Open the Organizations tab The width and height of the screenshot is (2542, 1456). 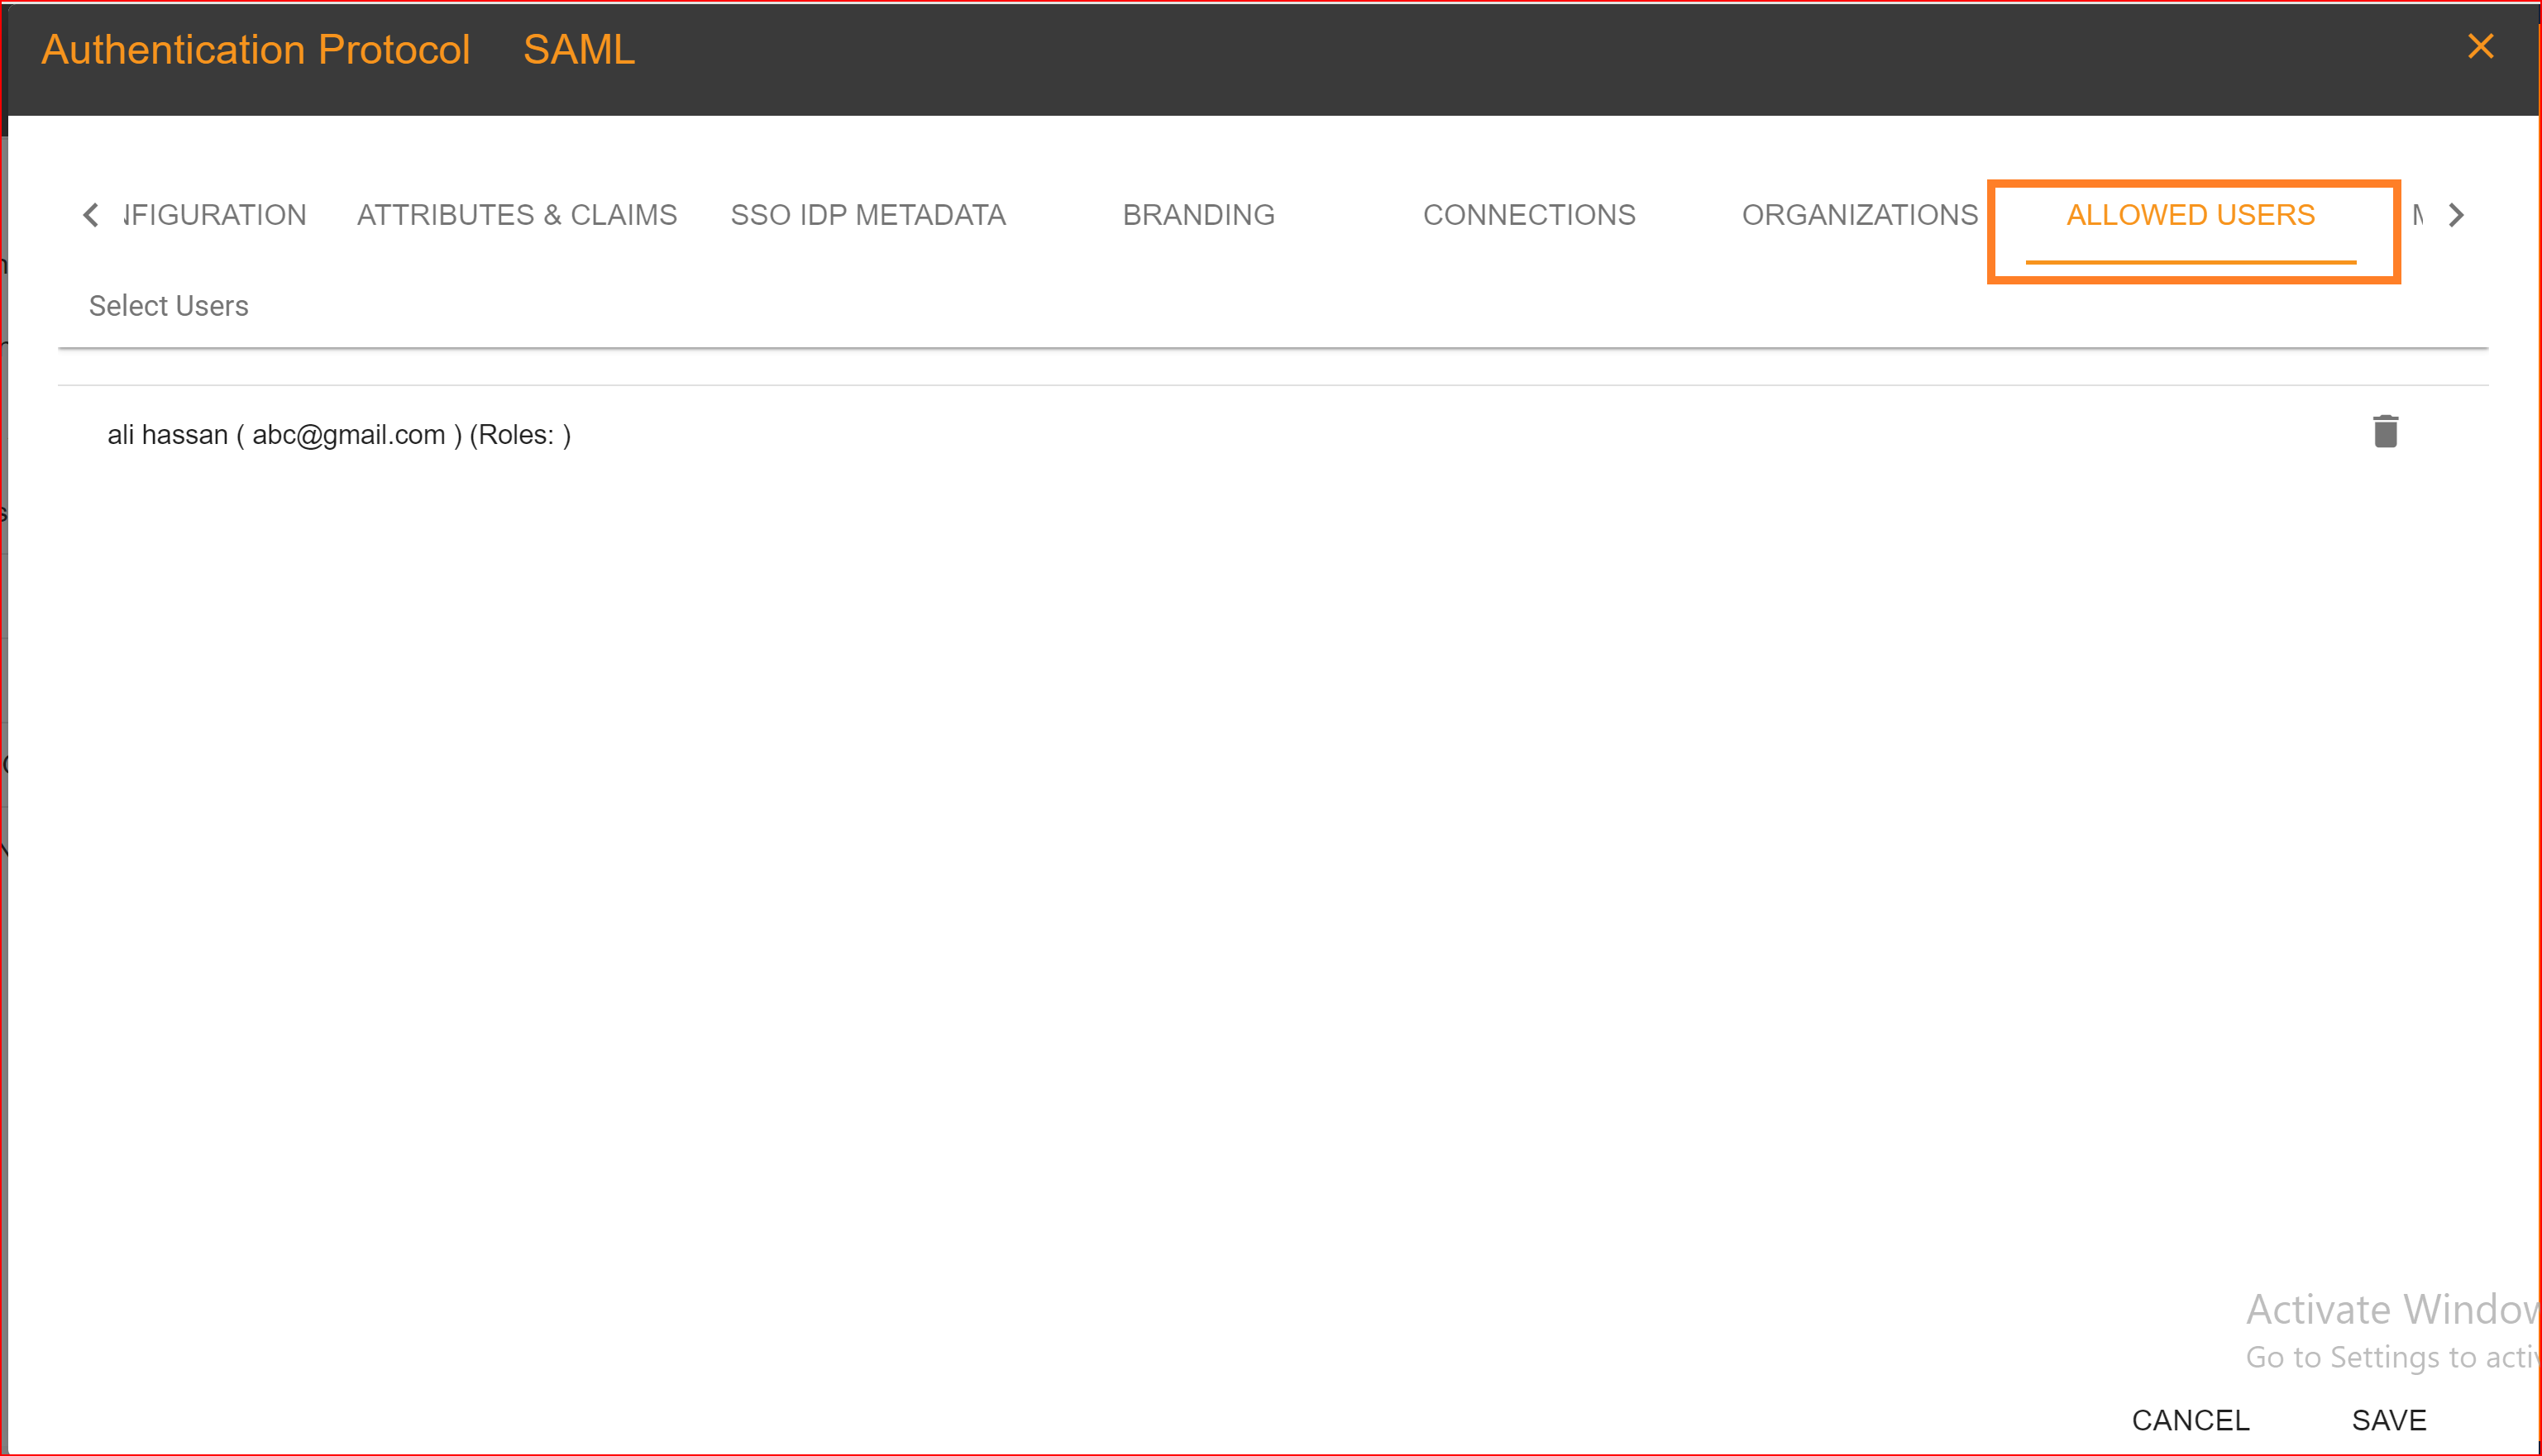coord(1859,215)
